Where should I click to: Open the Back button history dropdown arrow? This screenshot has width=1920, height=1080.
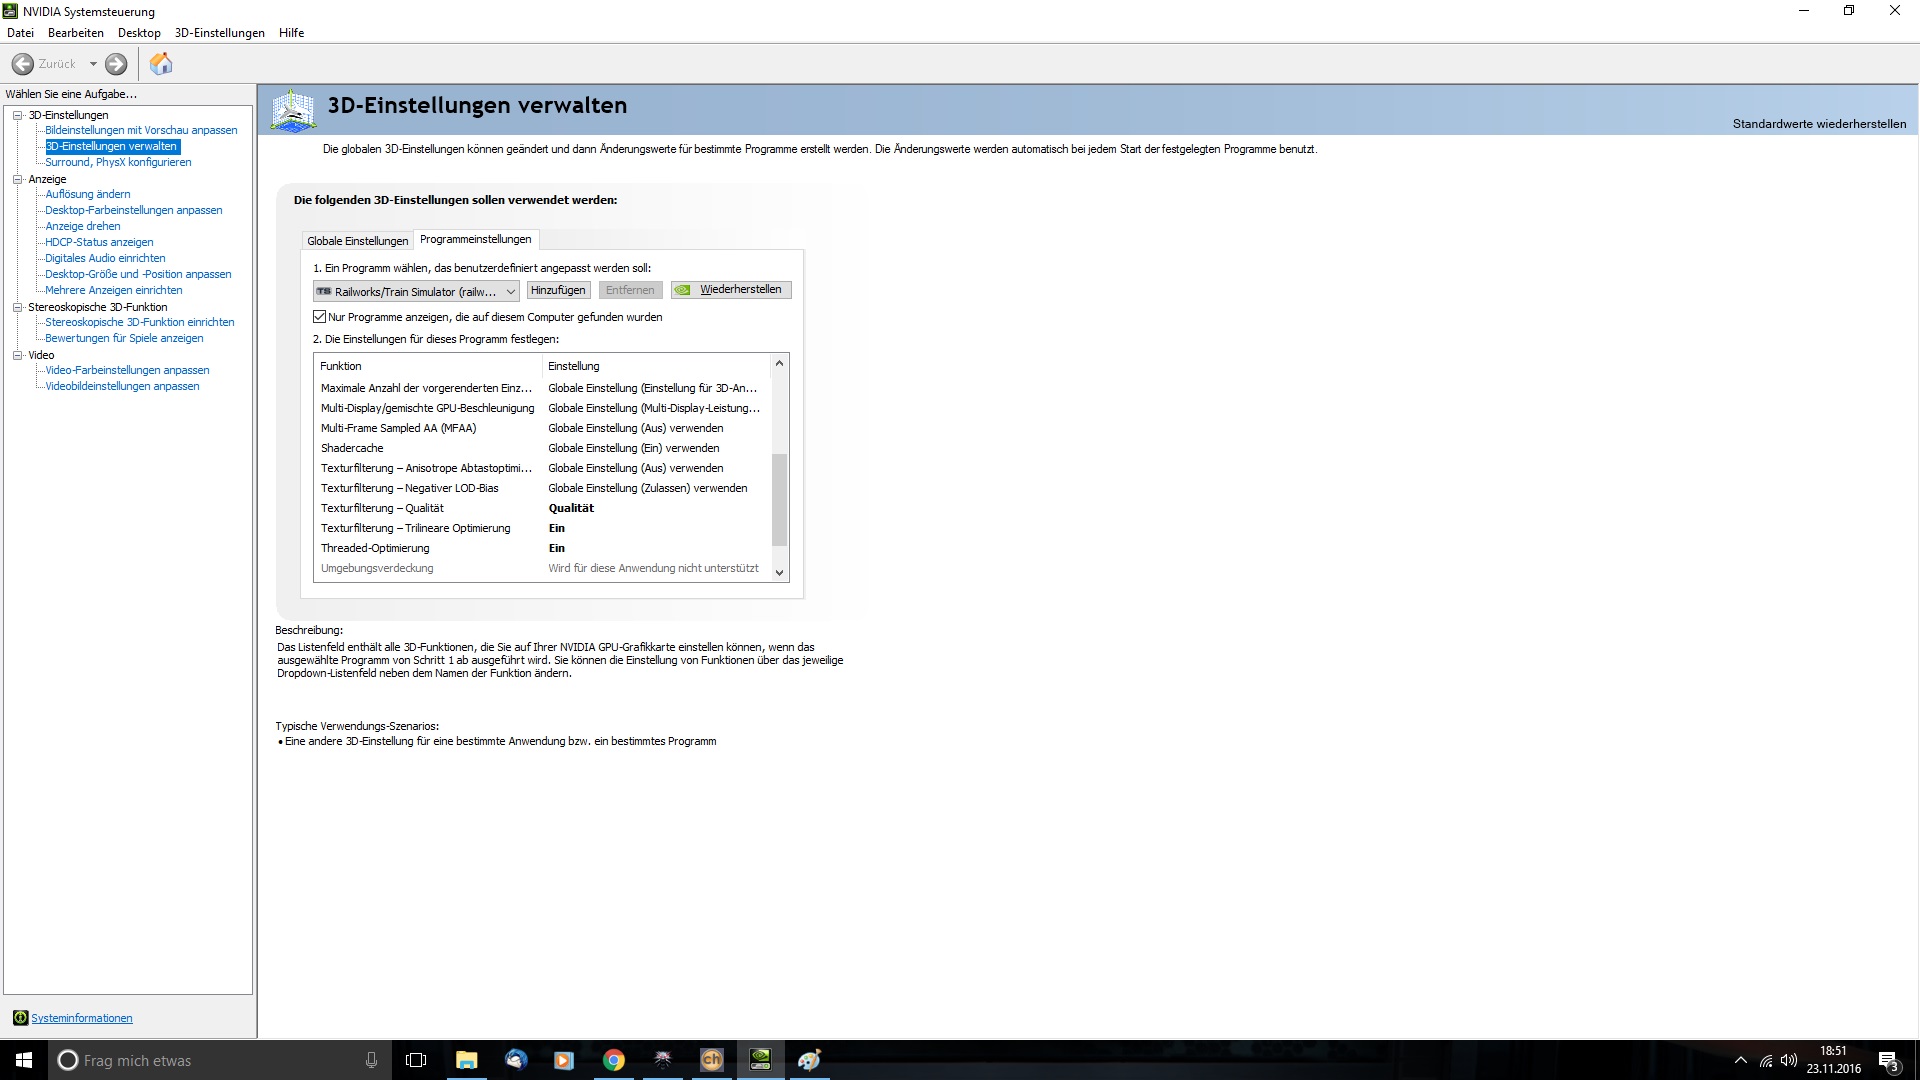pos(93,64)
